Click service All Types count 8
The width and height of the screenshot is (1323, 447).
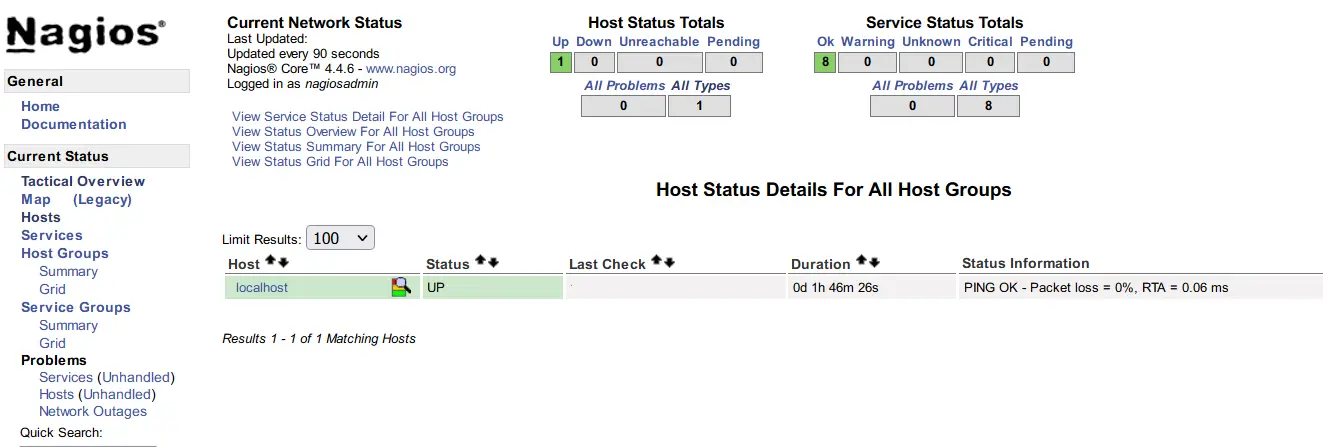(988, 106)
